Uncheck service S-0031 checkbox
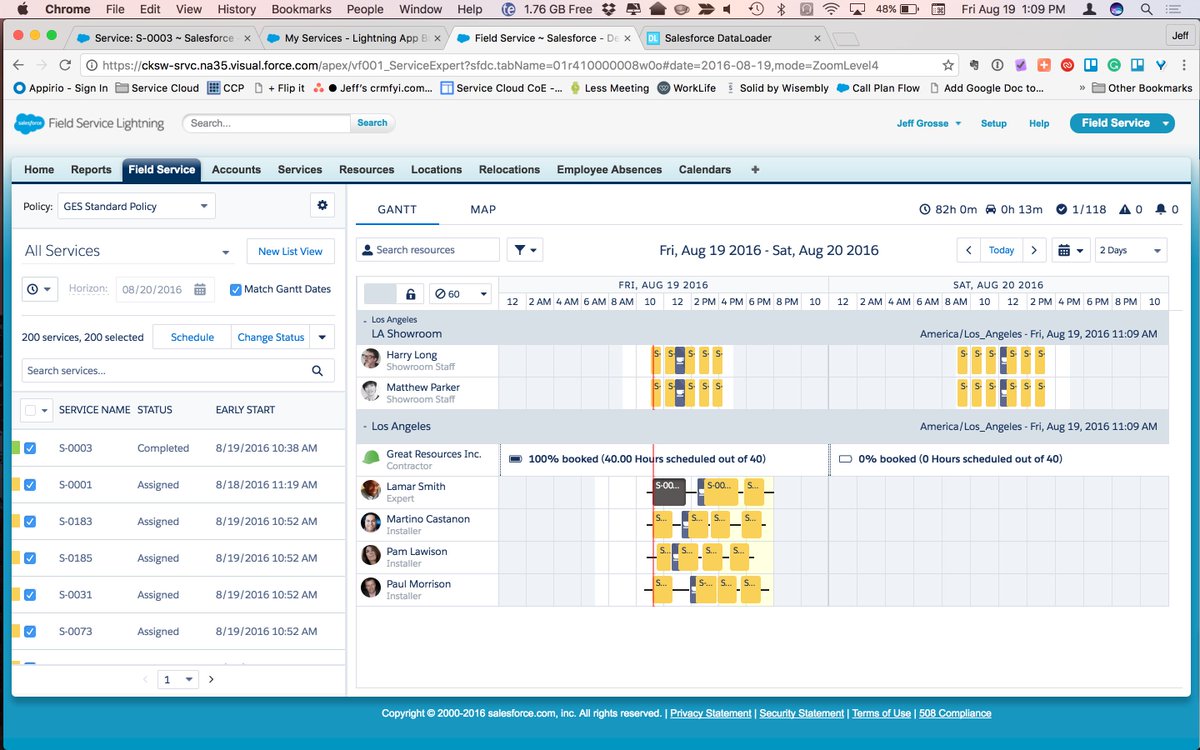 [30, 595]
